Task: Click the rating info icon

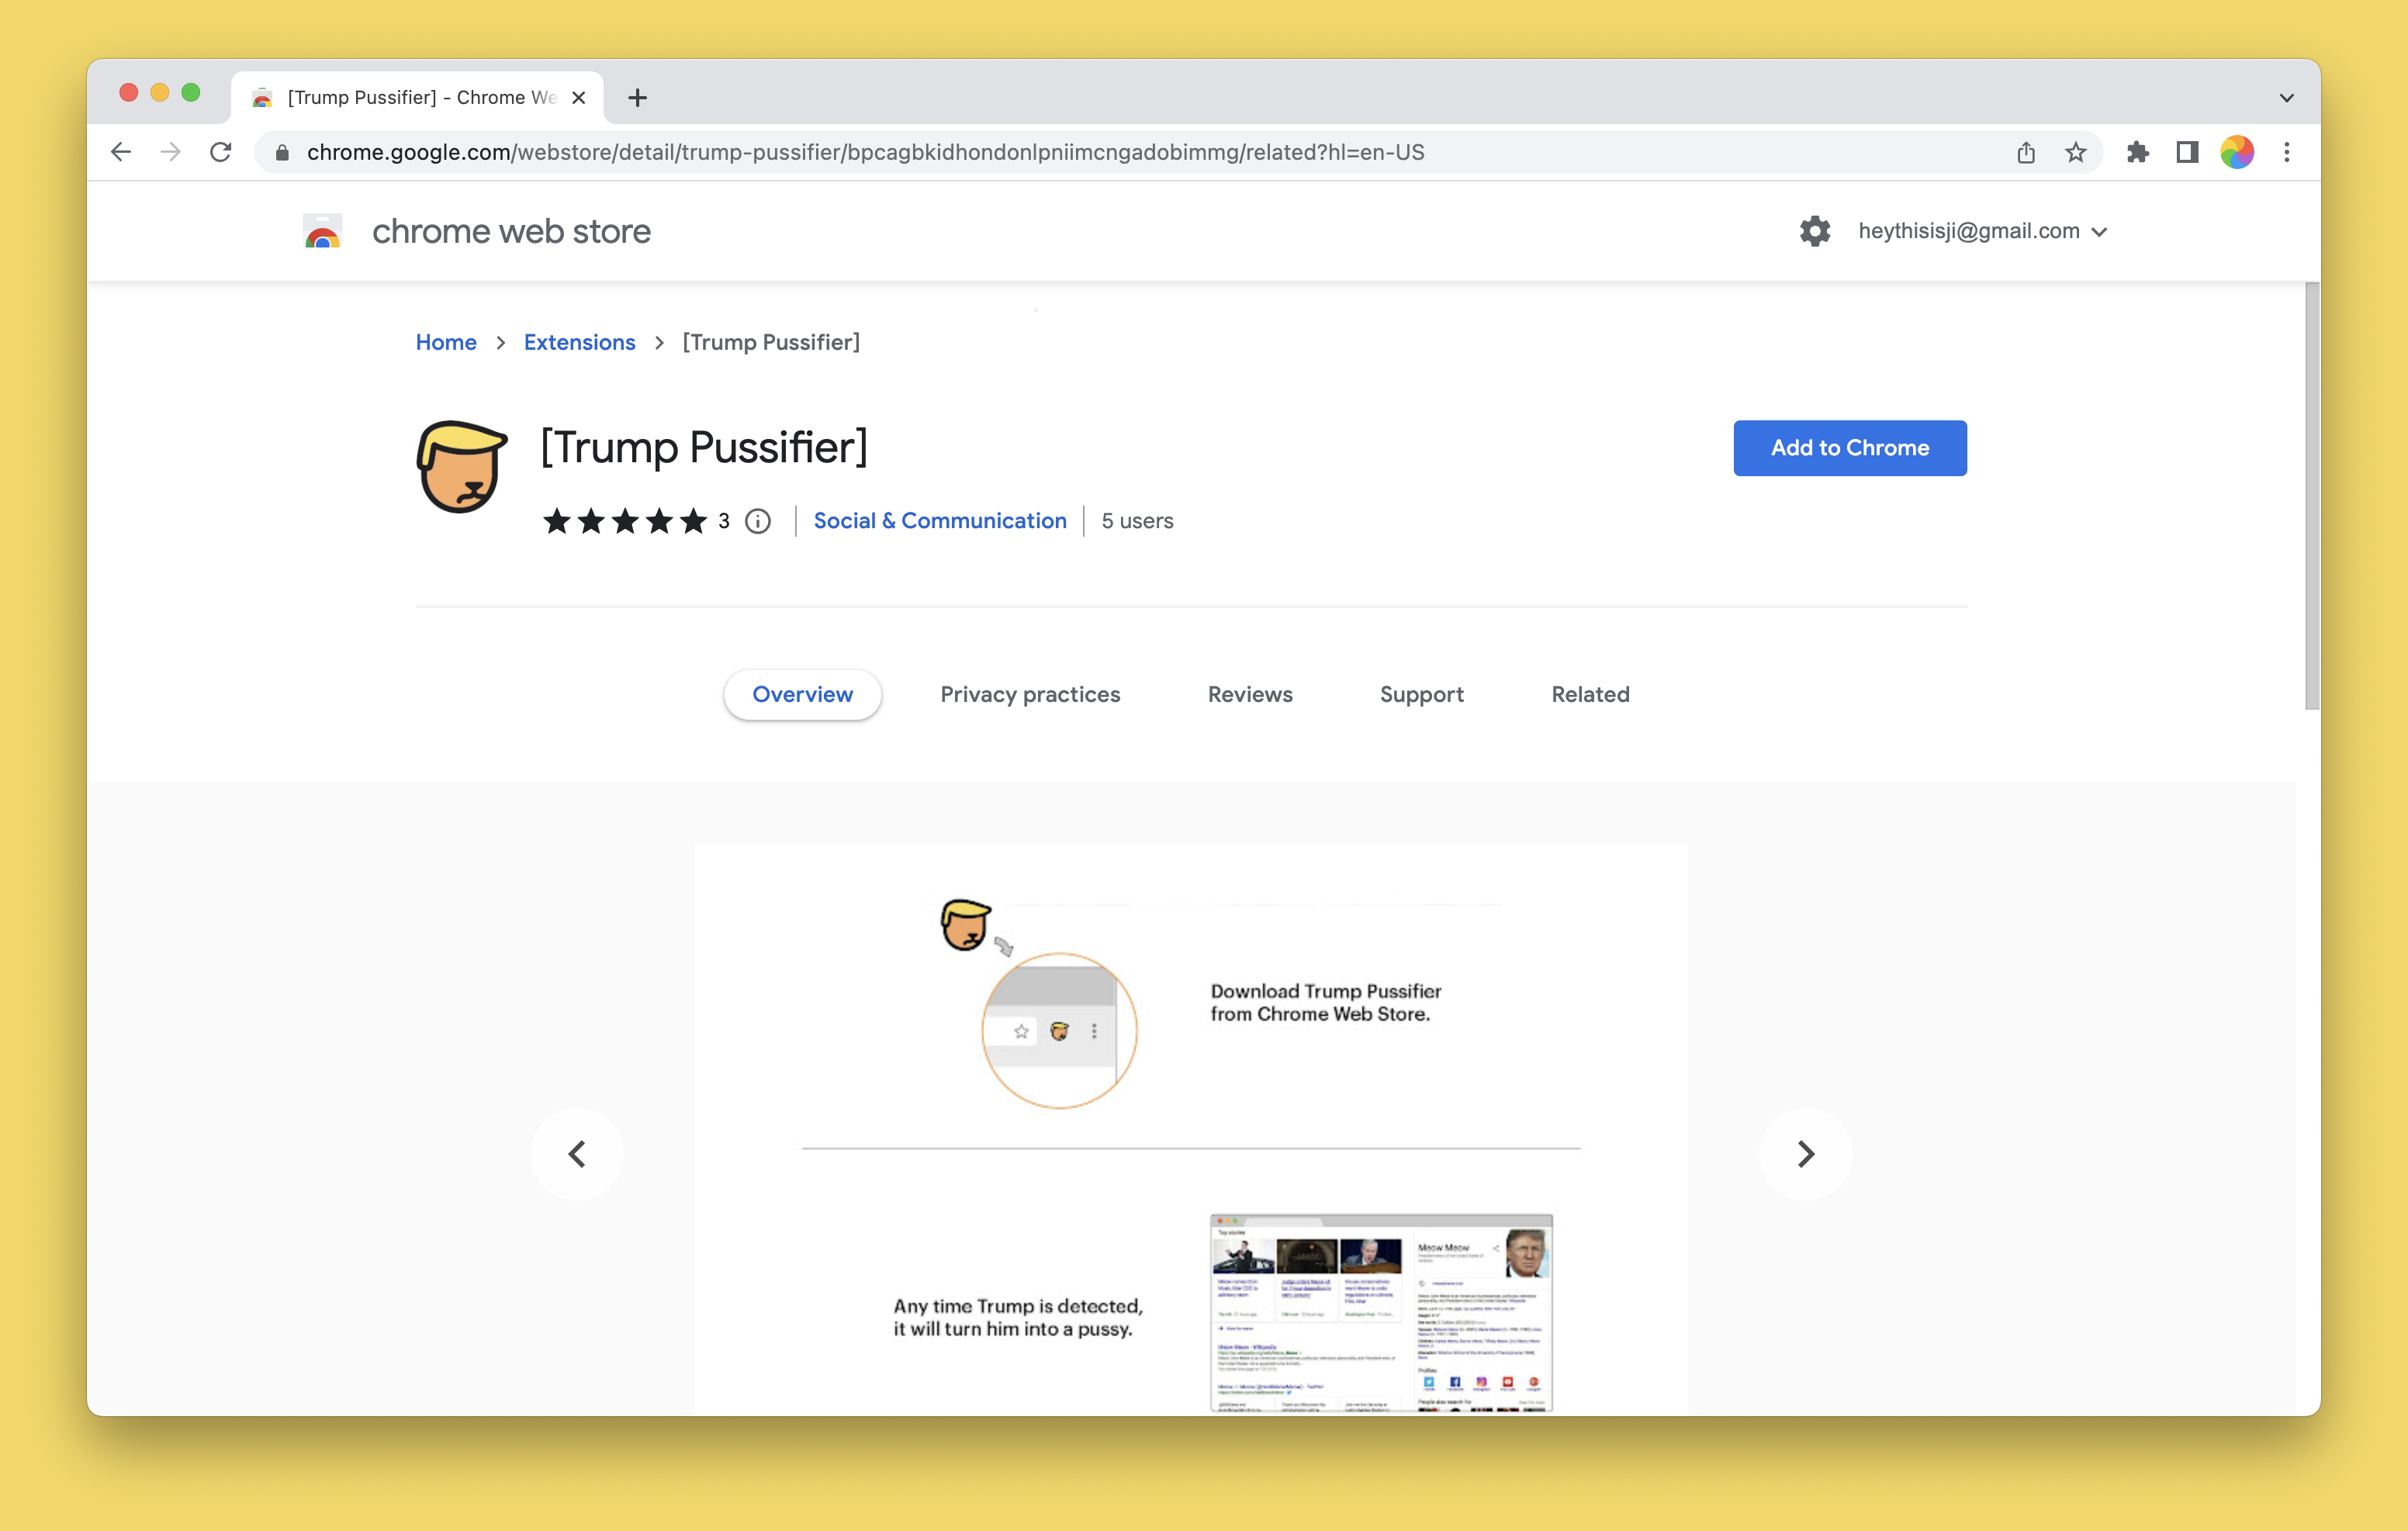Action: pyautogui.click(x=758, y=521)
